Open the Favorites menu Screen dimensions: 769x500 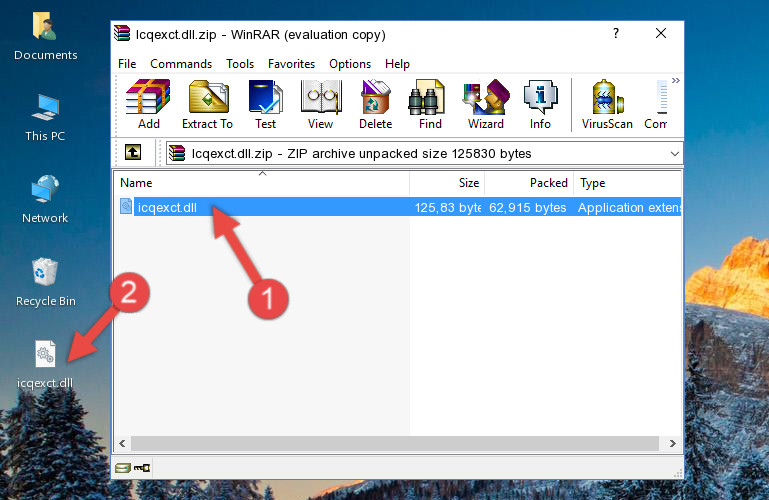click(291, 64)
